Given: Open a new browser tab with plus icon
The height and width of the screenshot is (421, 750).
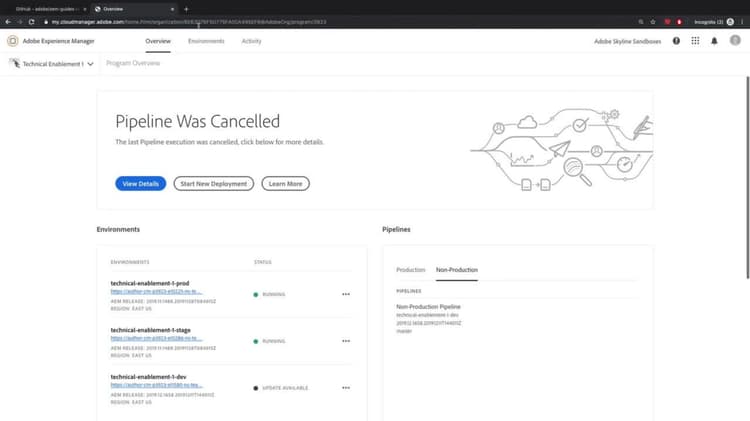Looking at the screenshot, I should click(186, 9).
